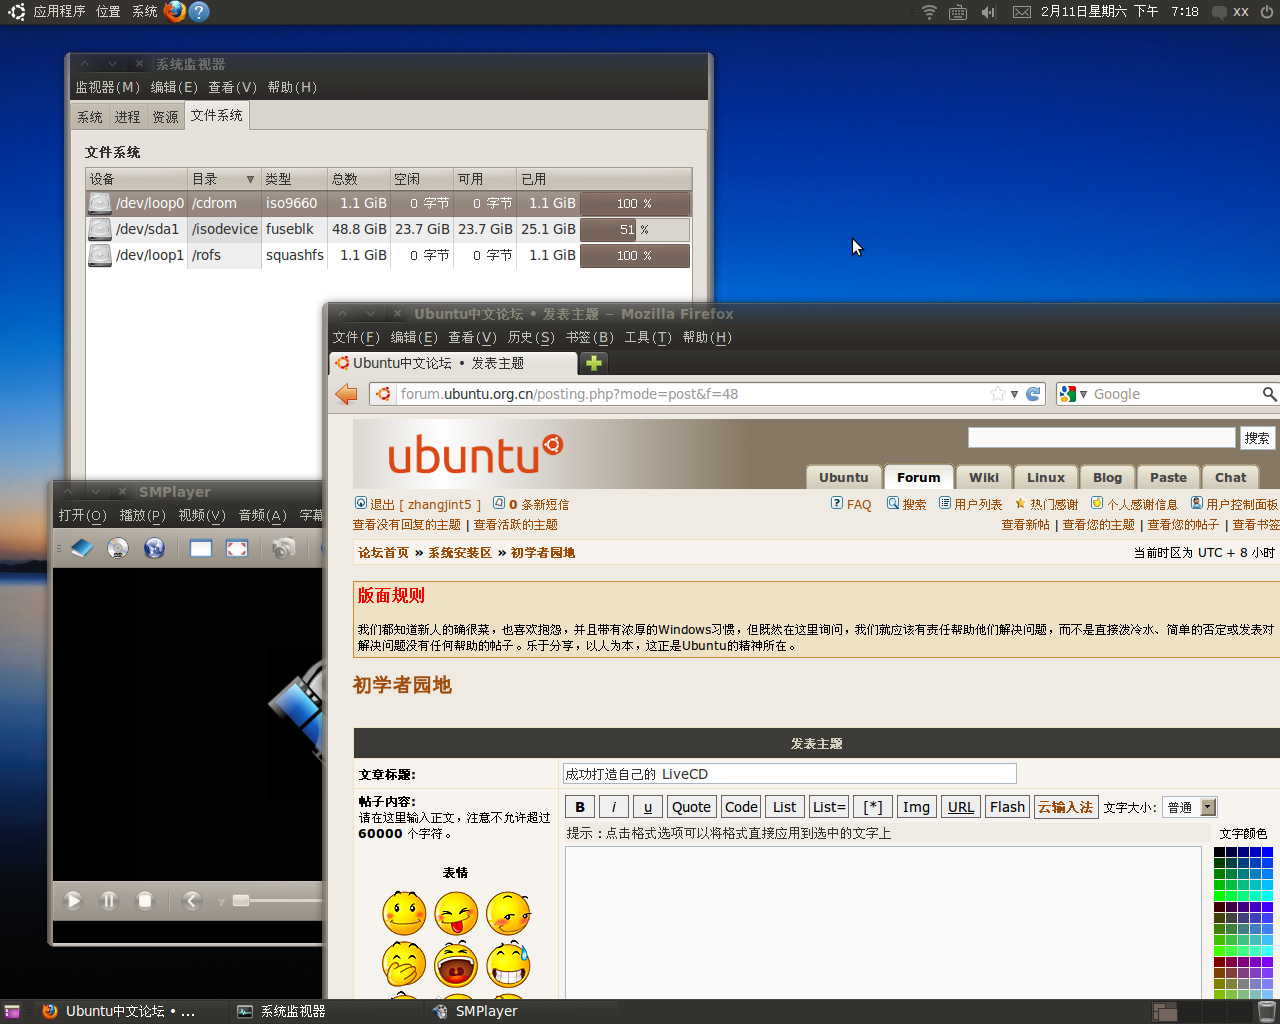Pick the black color swatch in palette
The image size is (1280, 1024).
pos(1219,852)
